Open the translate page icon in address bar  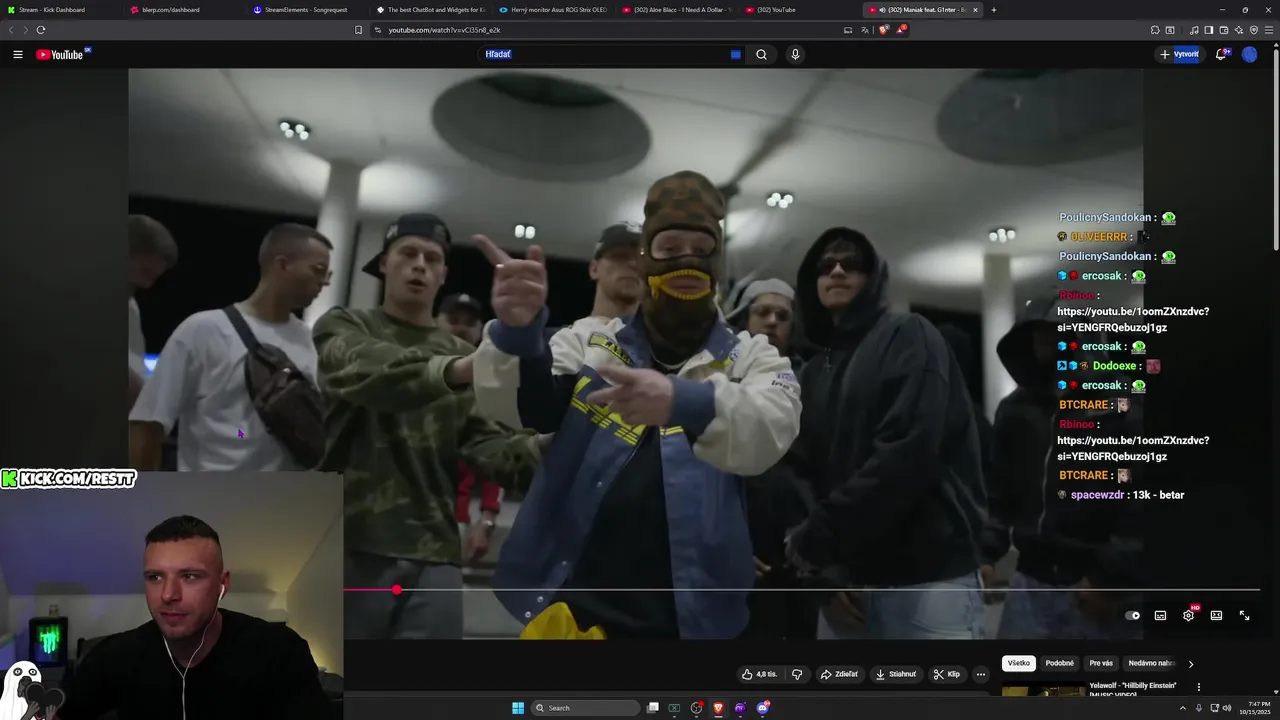click(x=865, y=30)
